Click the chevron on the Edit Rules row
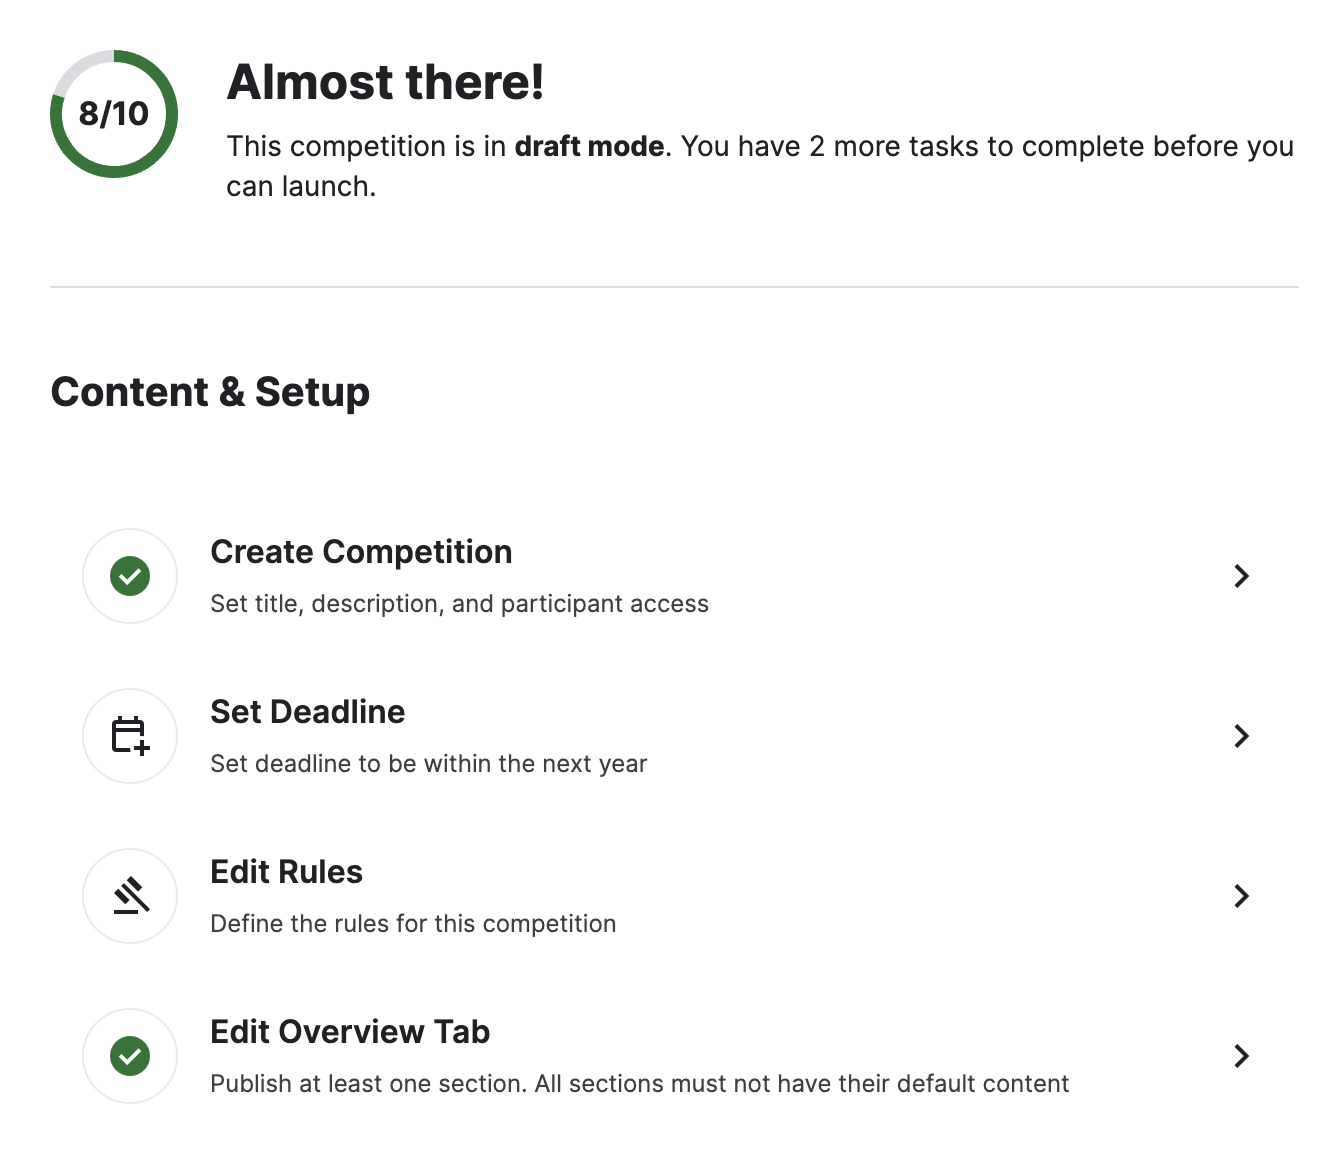The width and height of the screenshot is (1344, 1172). point(1241,896)
